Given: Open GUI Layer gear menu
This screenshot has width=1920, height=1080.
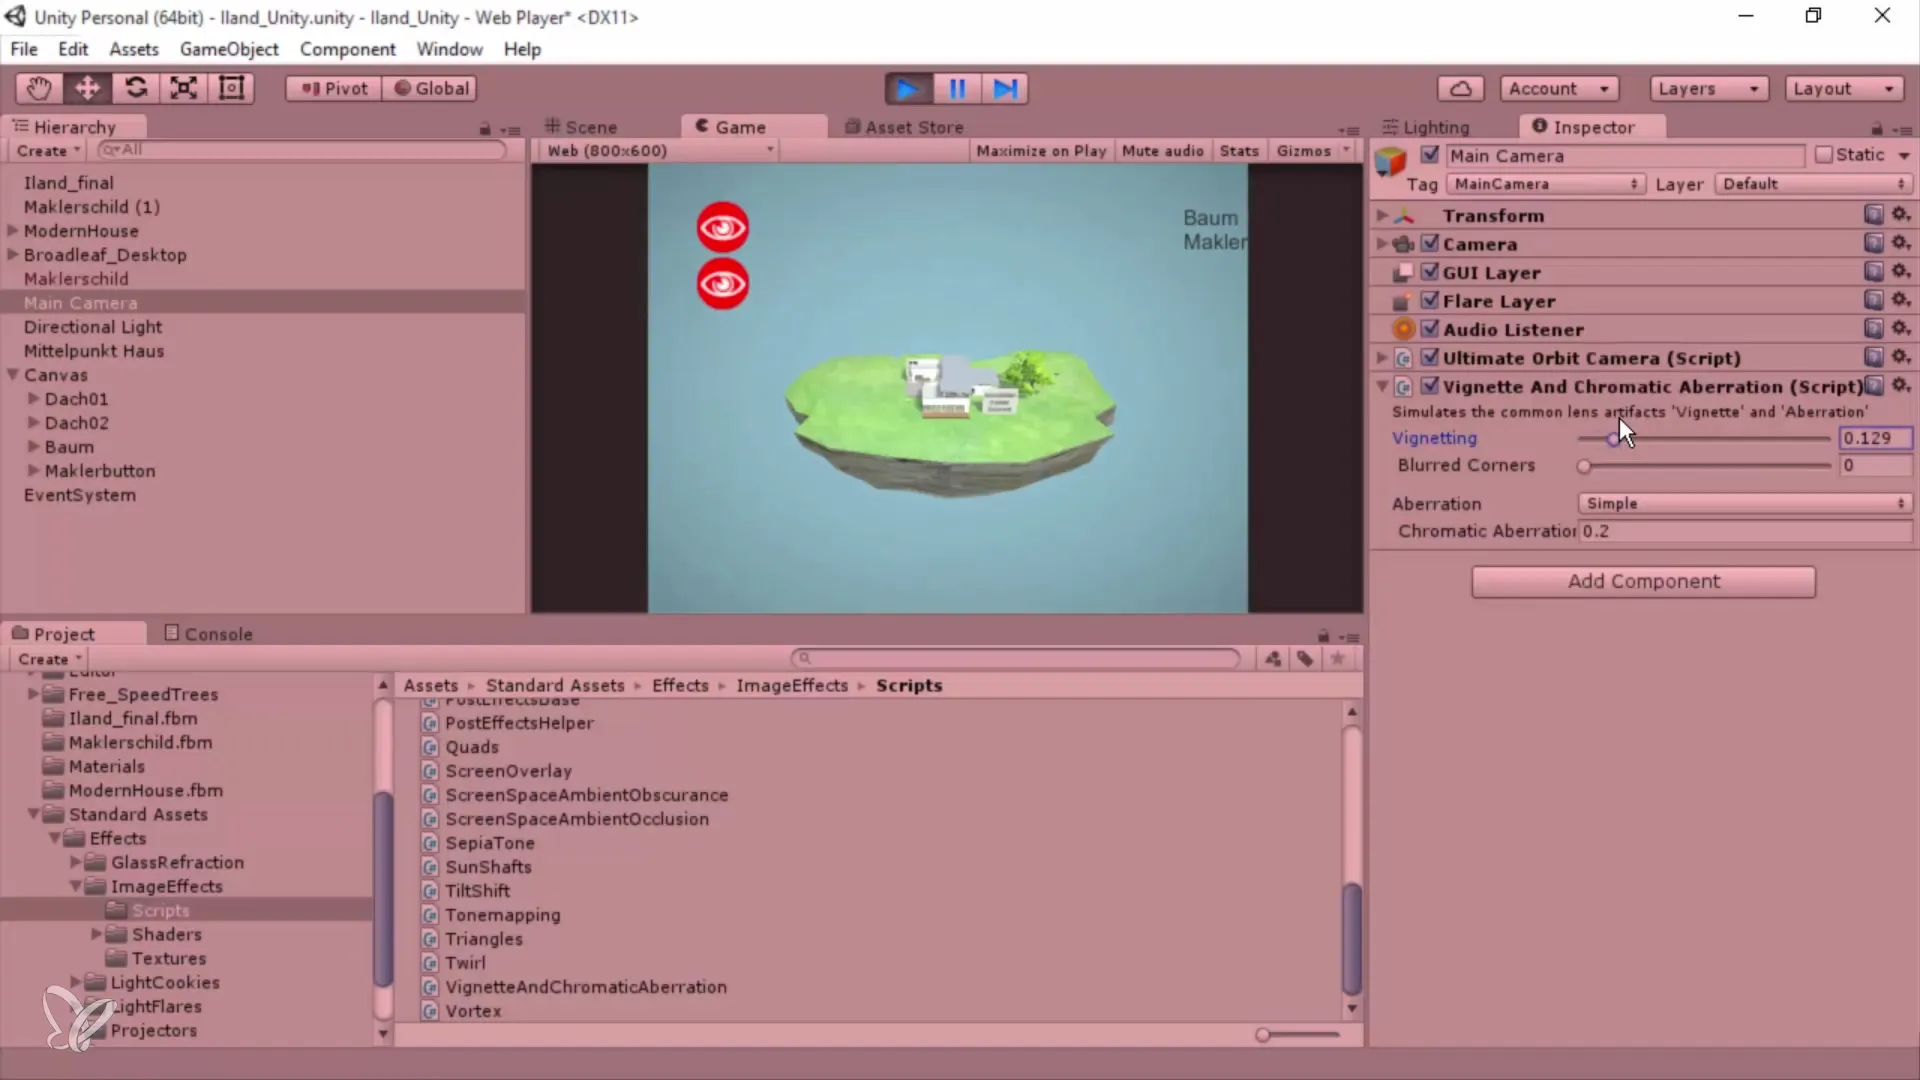Looking at the screenshot, I should coord(1901,271).
